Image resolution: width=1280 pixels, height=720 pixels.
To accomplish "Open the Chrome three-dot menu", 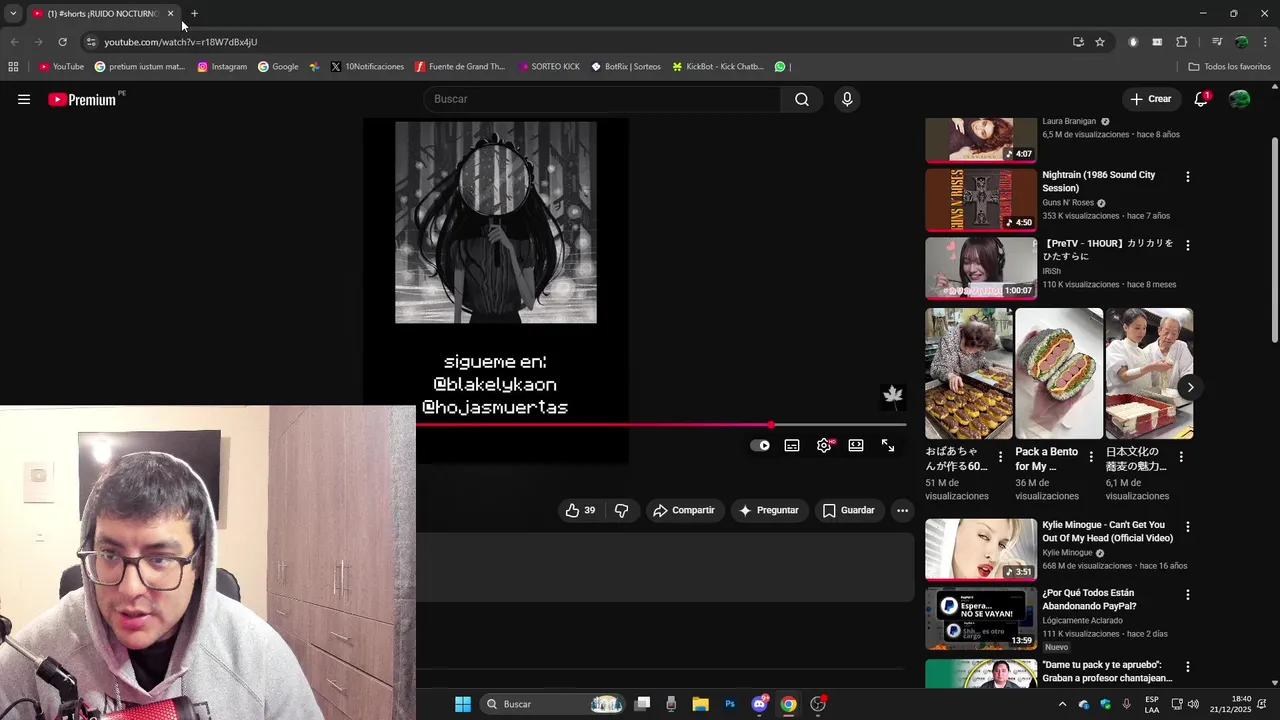I will (x=1266, y=42).
